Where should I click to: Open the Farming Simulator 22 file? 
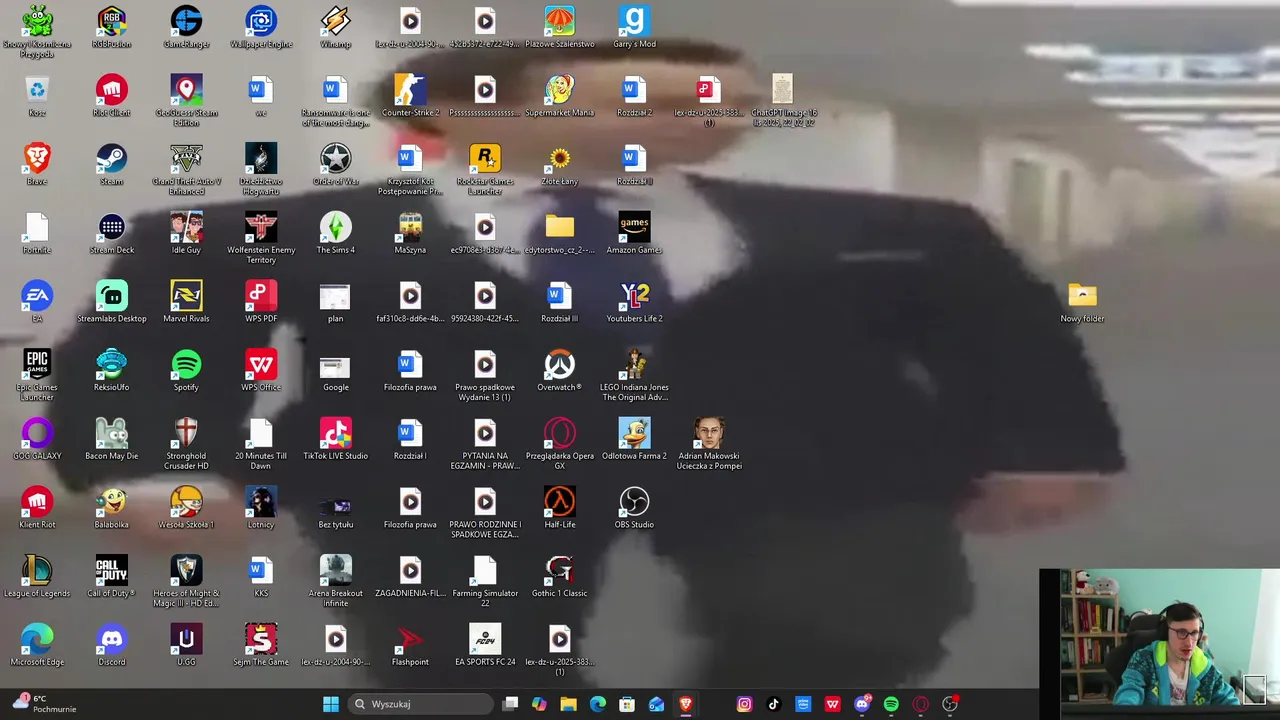tap(485, 581)
